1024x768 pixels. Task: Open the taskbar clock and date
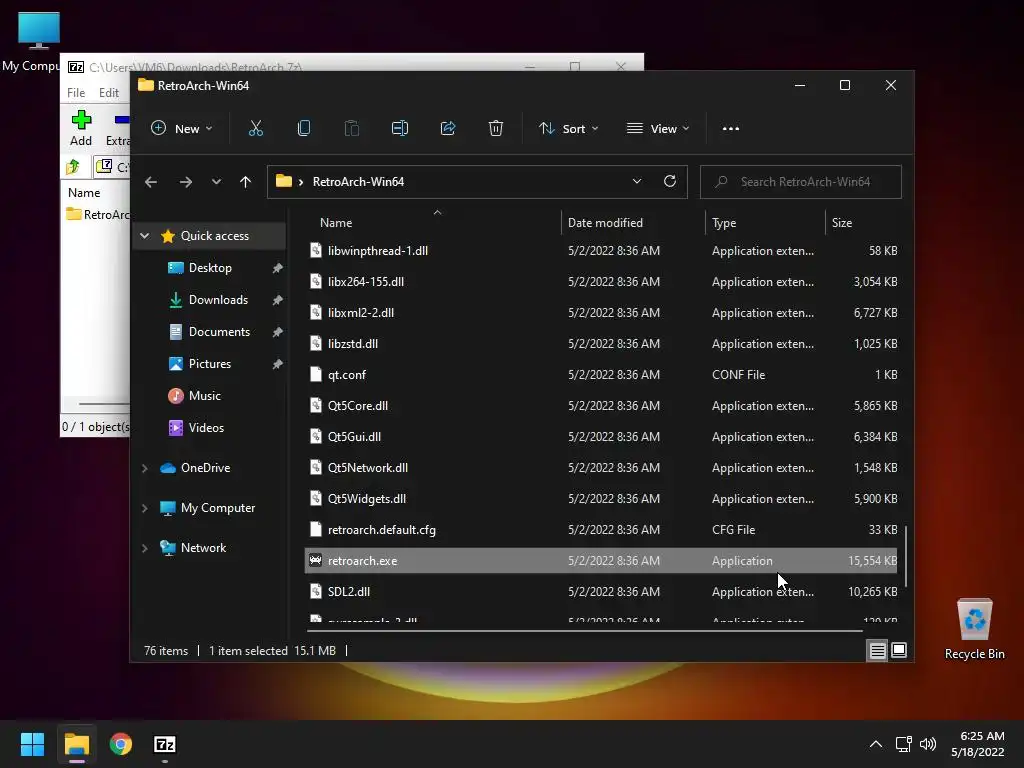coord(978,744)
